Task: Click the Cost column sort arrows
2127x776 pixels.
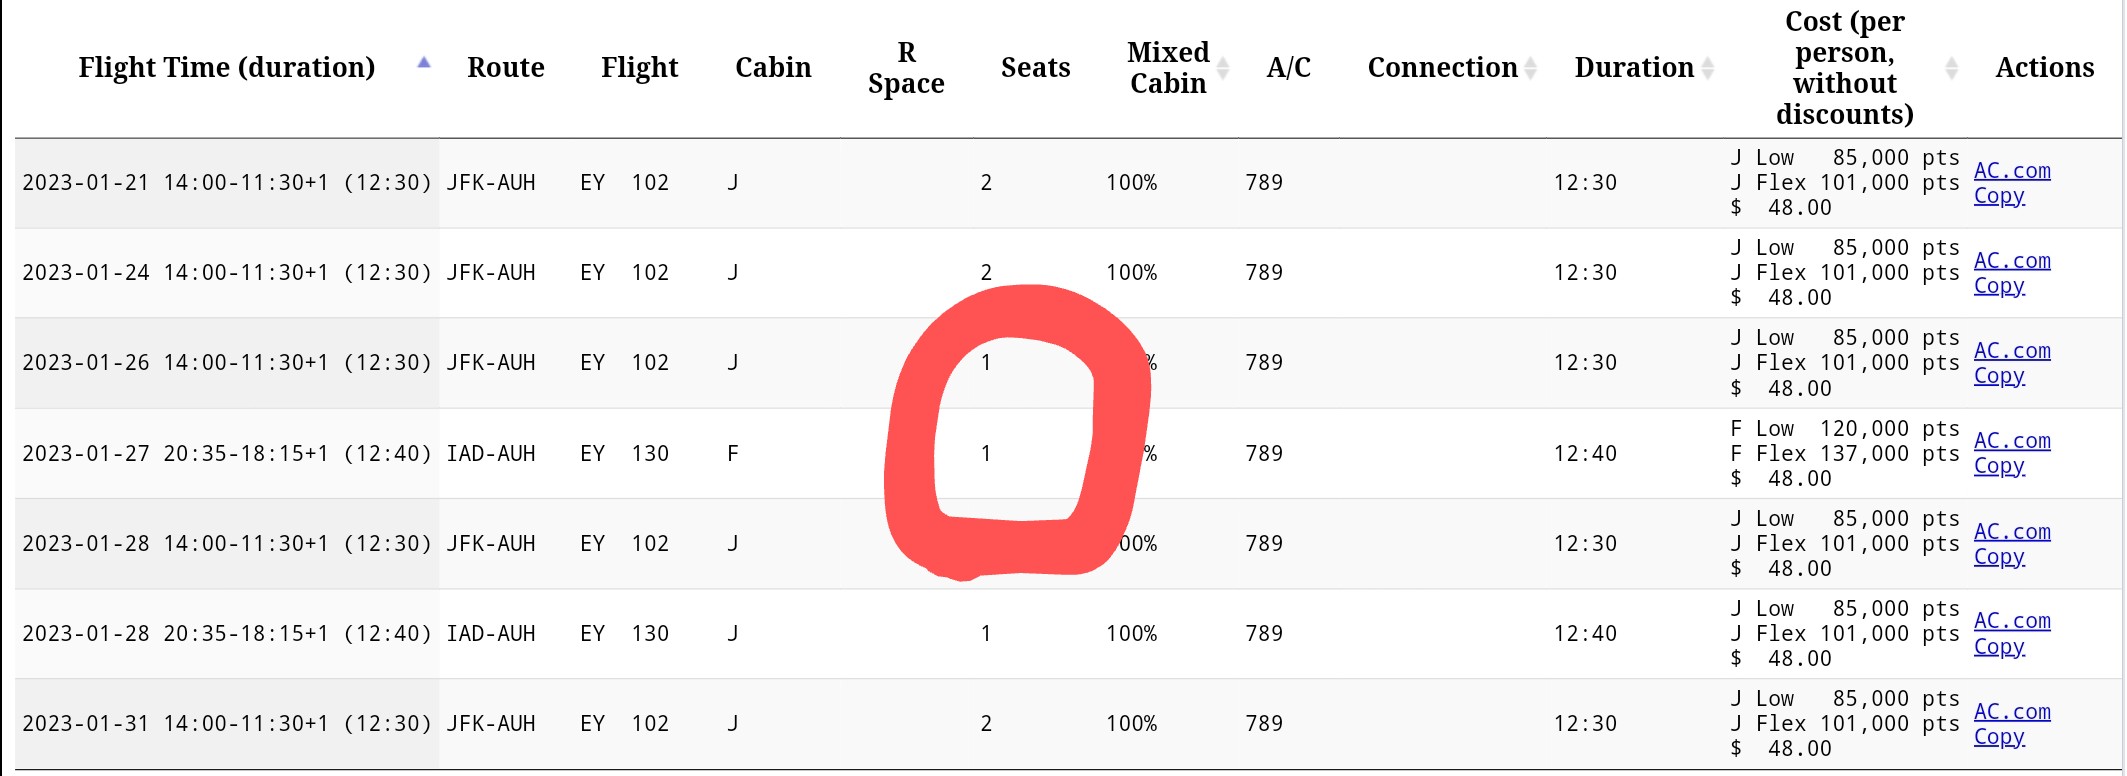Action: click(x=1952, y=68)
